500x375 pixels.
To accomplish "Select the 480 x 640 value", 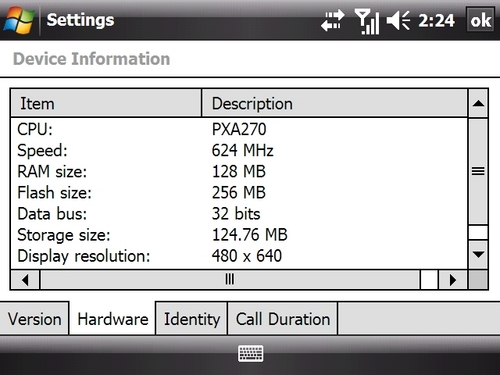I will [247, 256].
